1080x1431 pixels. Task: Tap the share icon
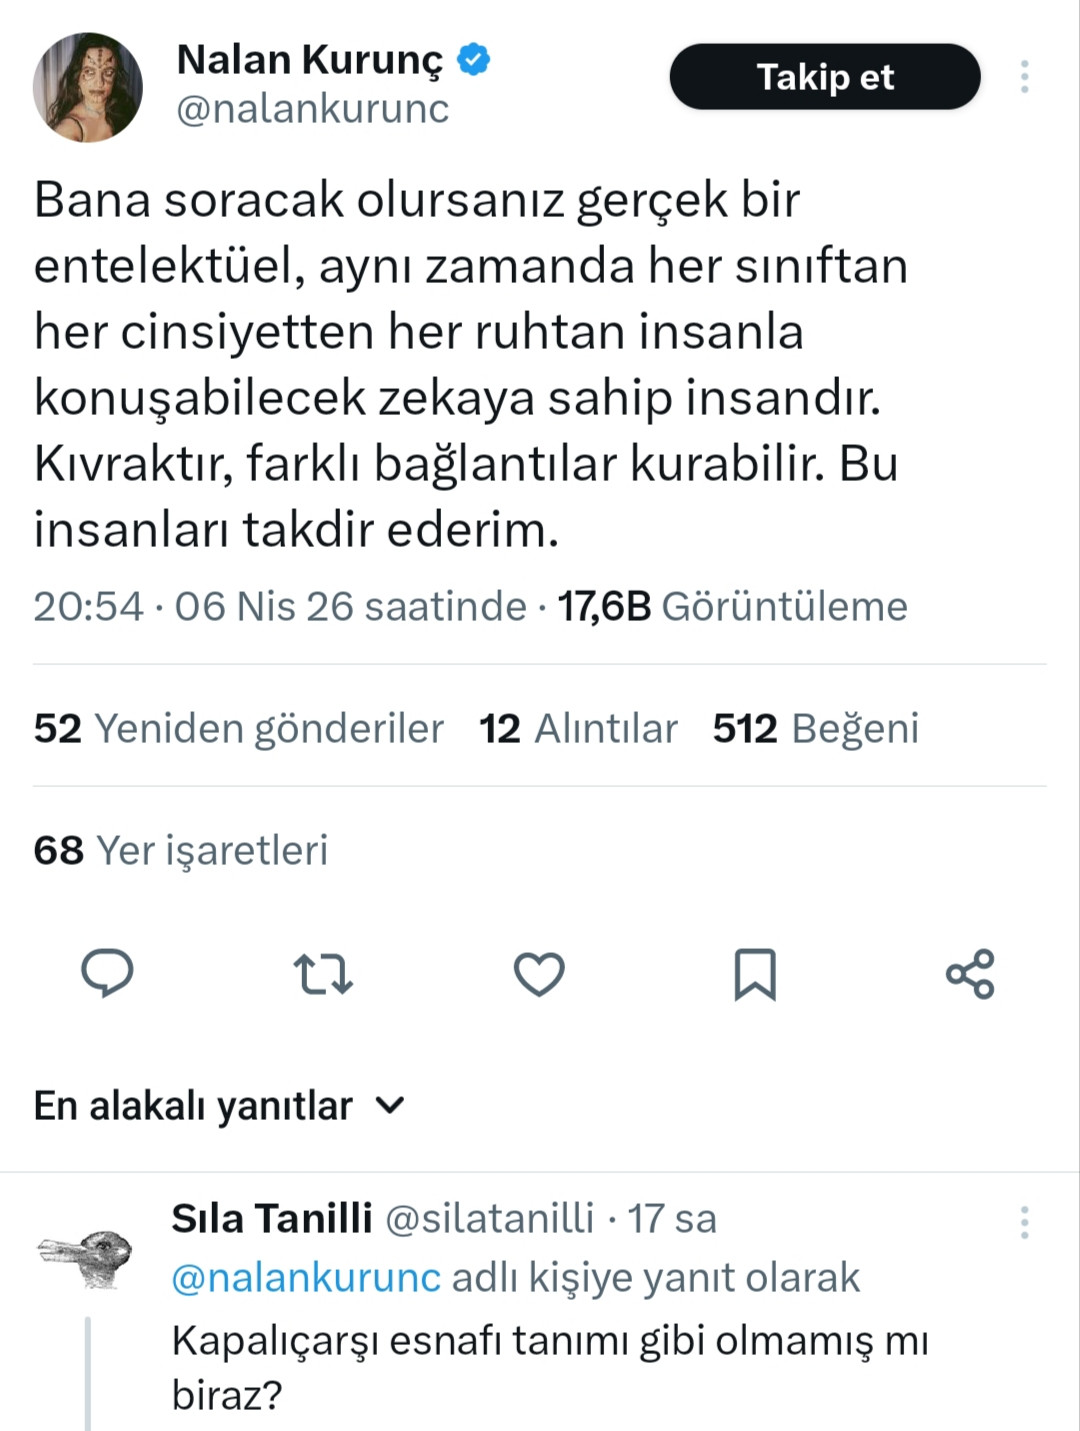coord(970,974)
